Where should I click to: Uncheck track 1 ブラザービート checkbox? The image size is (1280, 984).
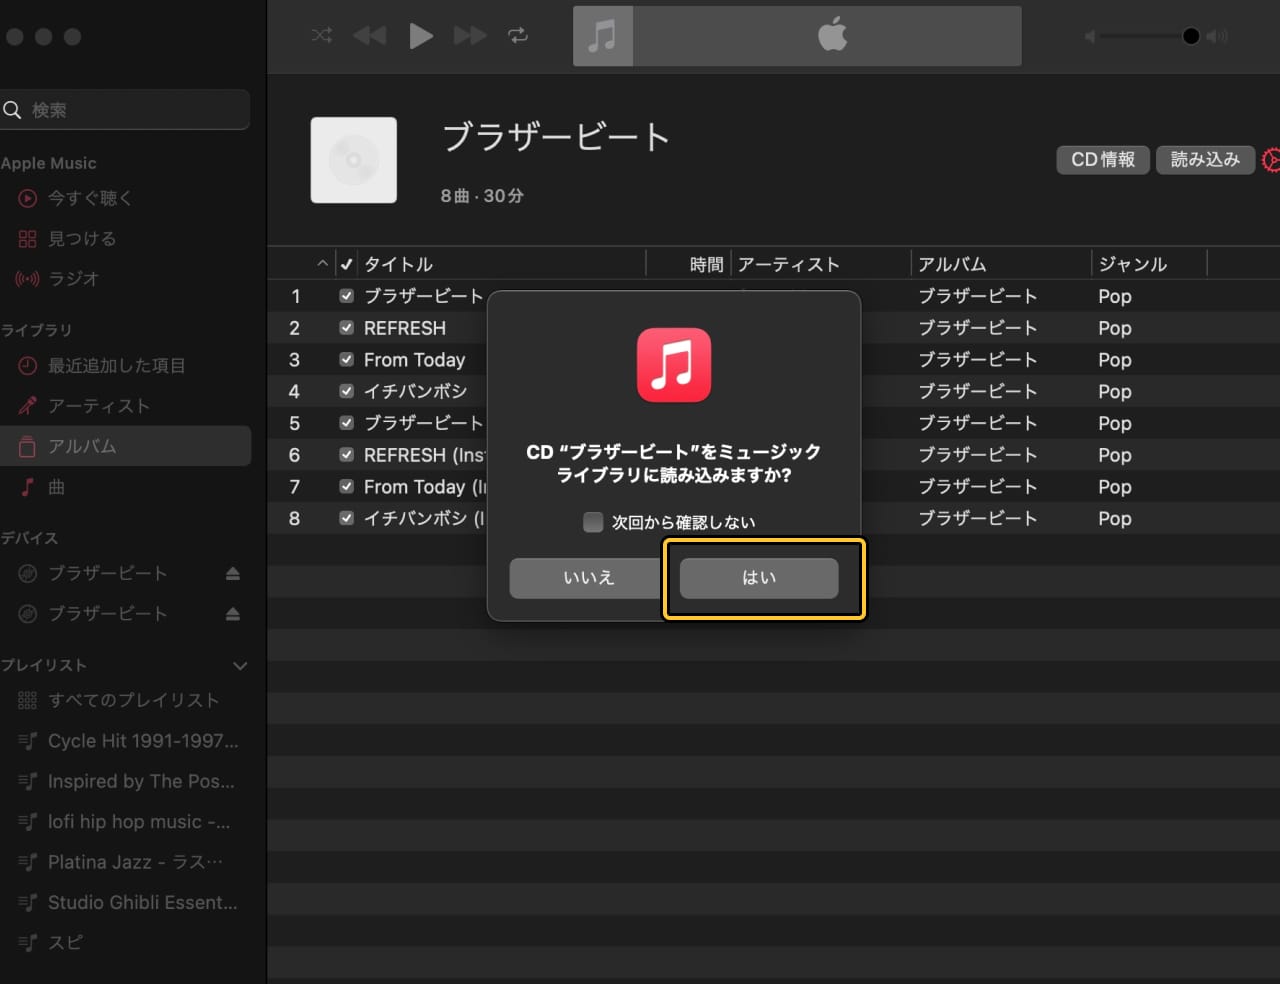[346, 296]
